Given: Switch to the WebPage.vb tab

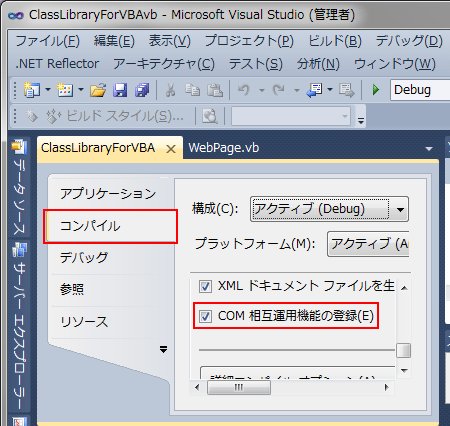Looking at the screenshot, I should pyautogui.click(x=224, y=148).
